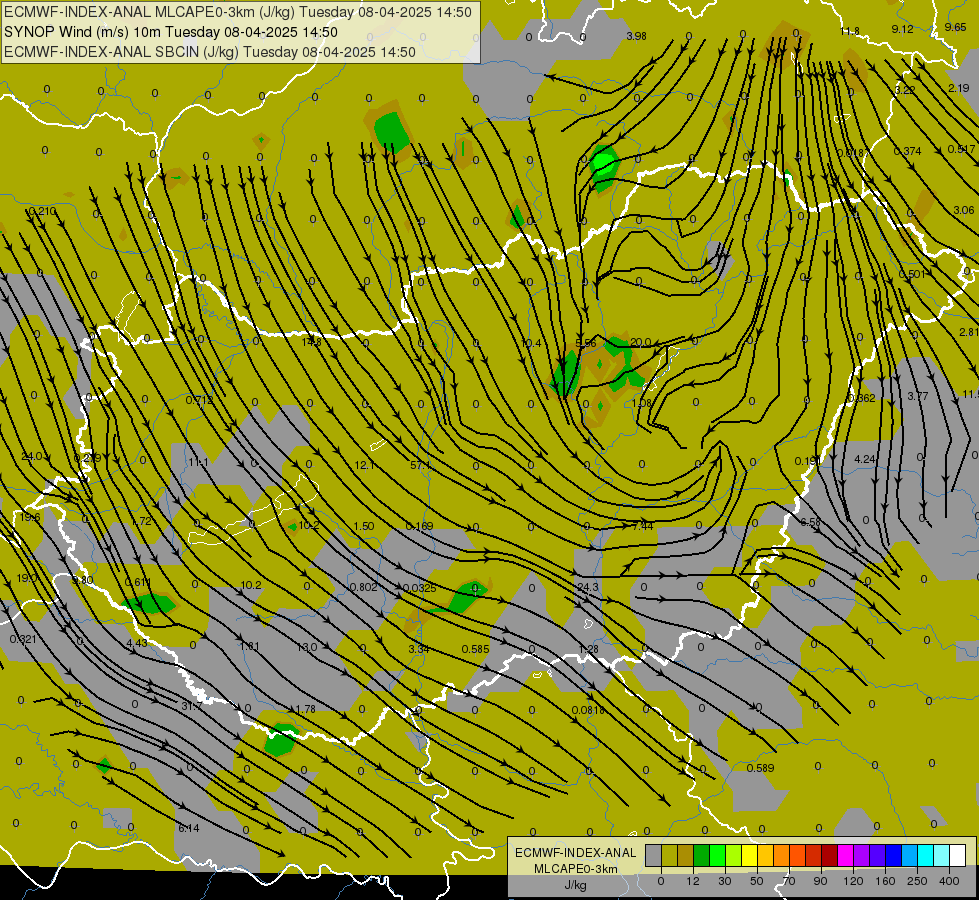979x900 pixels.
Task: Click the map value 4.43
Action: point(137,643)
